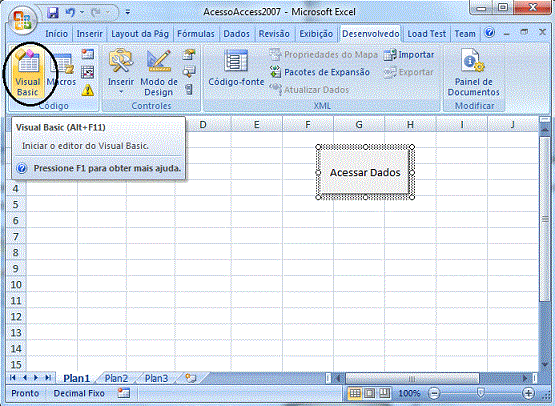Screen dimensions: 555x406
Task: Click Propriedades do Mapa
Action: [324, 55]
